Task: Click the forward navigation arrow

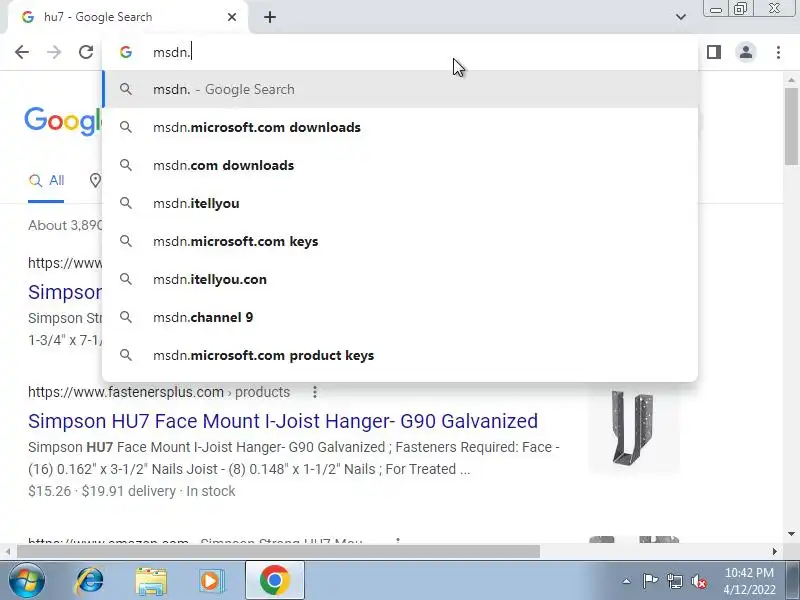Action: tap(54, 52)
